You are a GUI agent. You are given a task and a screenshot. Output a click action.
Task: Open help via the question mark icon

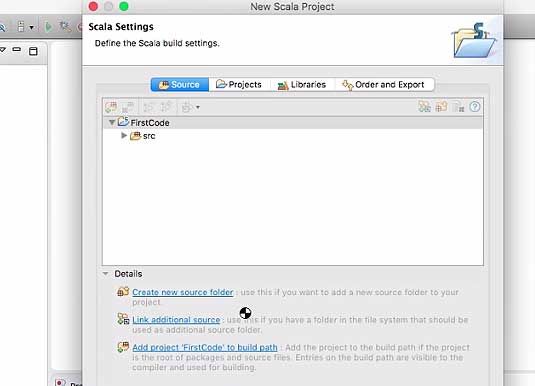tap(475, 107)
